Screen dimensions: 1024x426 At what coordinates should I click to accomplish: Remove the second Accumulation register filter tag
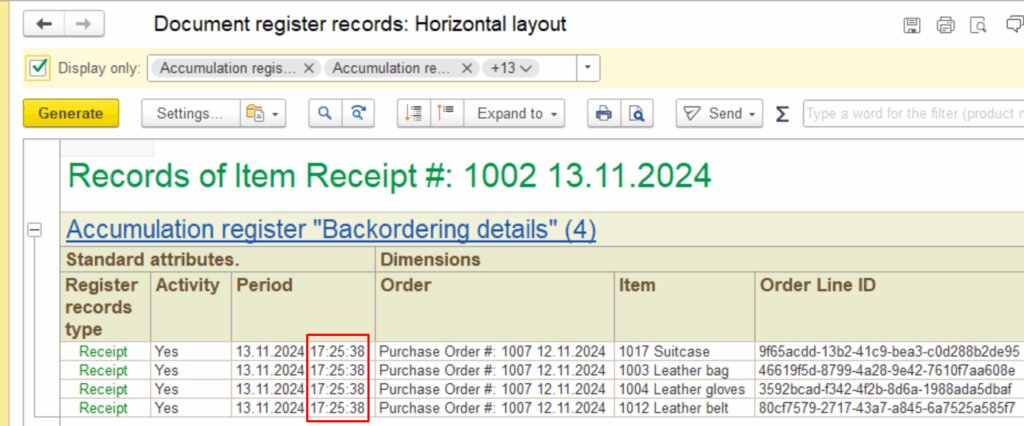click(466, 68)
